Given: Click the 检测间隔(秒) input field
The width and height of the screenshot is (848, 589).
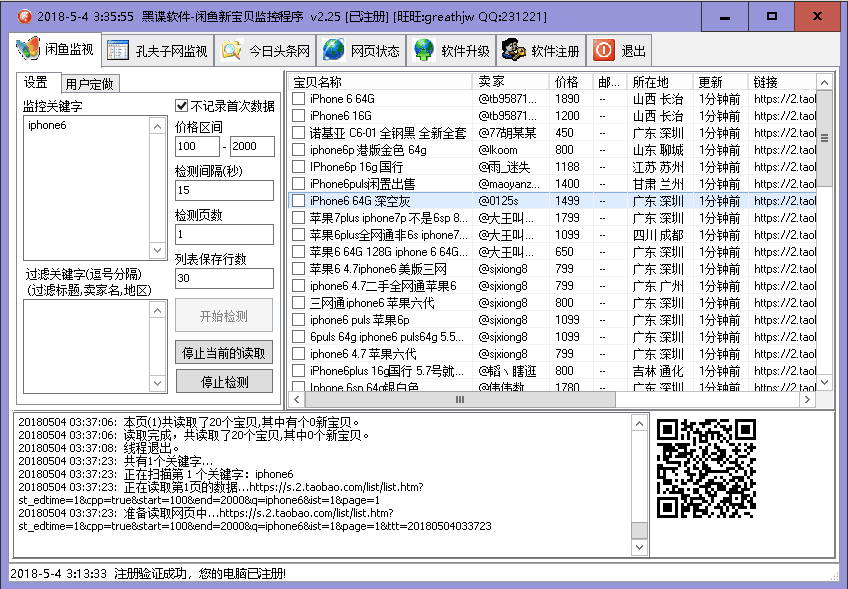Looking at the screenshot, I should pyautogui.click(x=224, y=190).
